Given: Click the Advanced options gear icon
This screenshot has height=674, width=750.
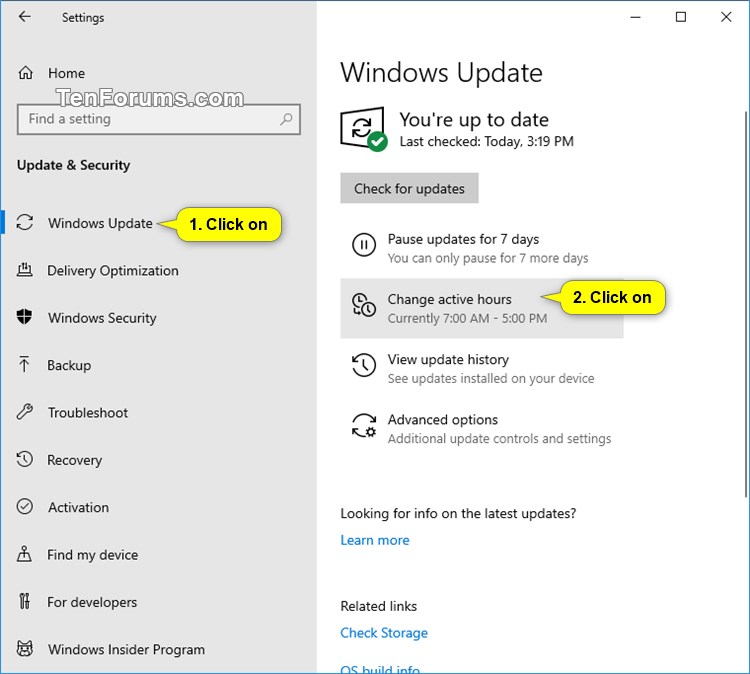Looking at the screenshot, I should (x=364, y=425).
